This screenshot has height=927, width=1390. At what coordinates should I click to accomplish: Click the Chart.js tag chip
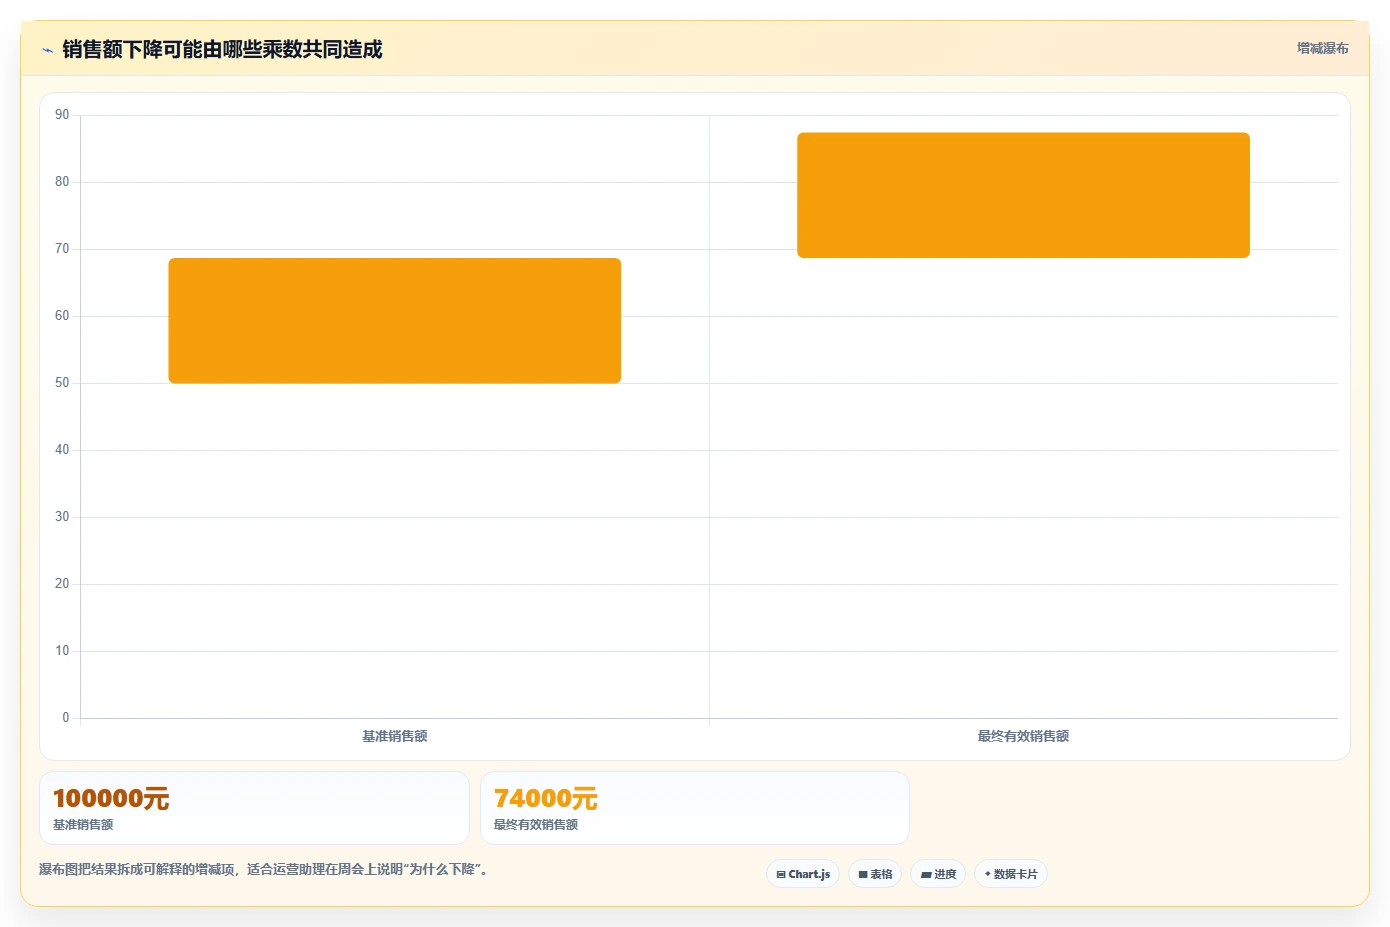point(803,874)
